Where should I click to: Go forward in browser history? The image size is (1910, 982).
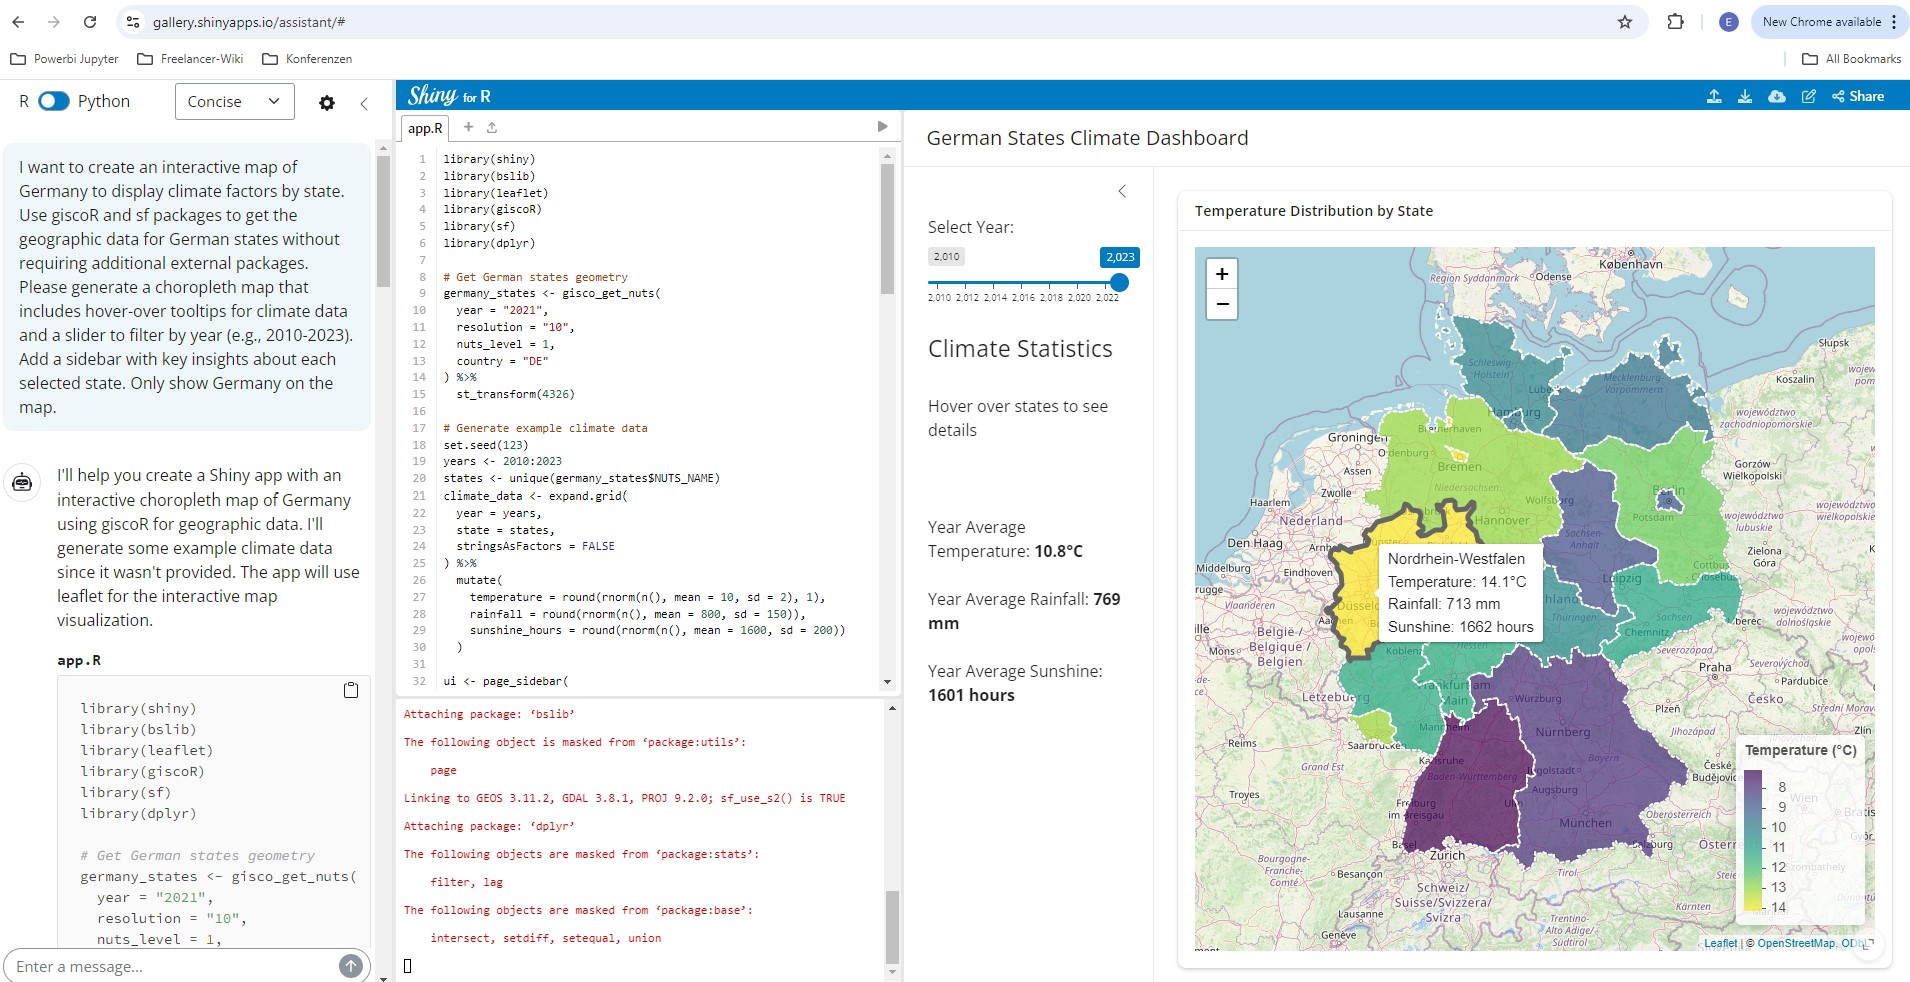point(54,22)
